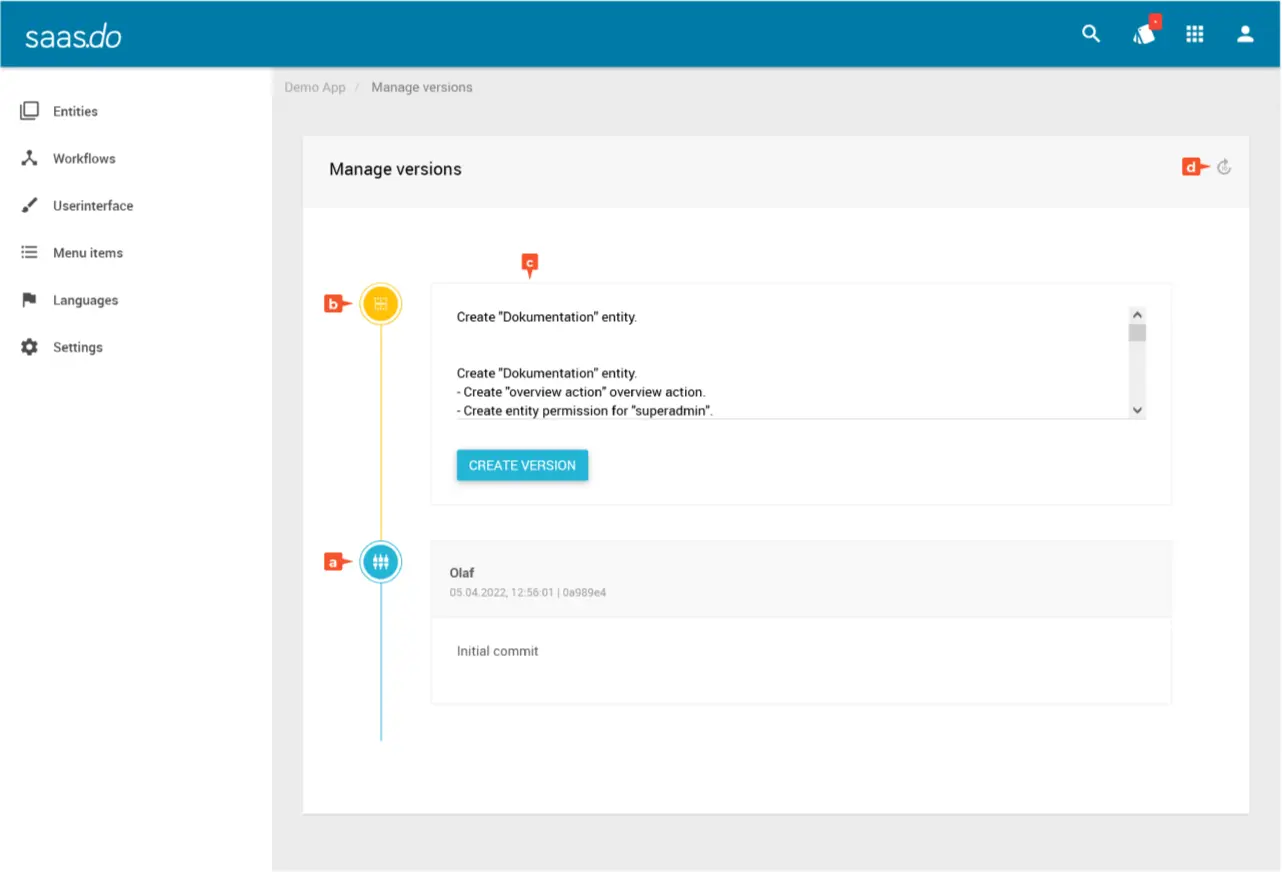Open the notifications icon with red badge

point(1144,34)
